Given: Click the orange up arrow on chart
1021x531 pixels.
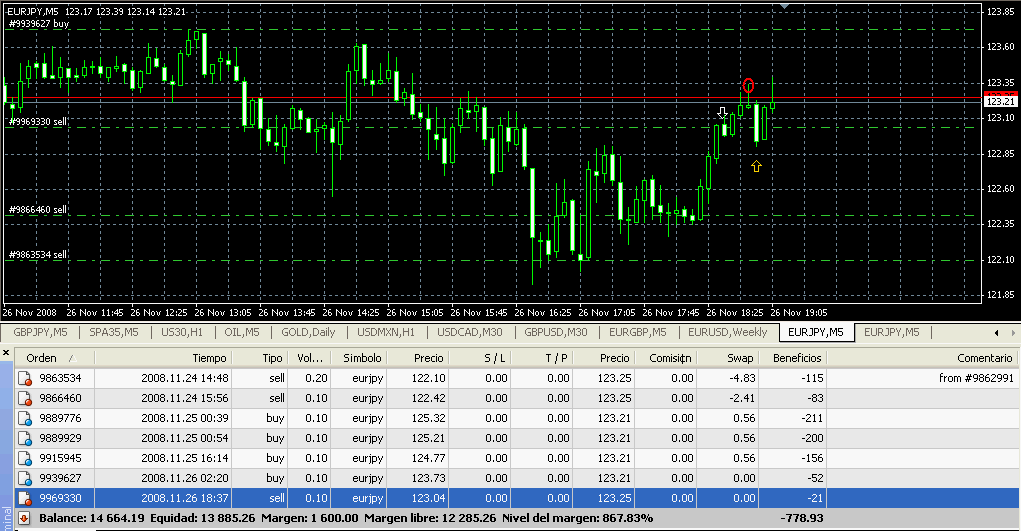Looking at the screenshot, I should [756, 166].
